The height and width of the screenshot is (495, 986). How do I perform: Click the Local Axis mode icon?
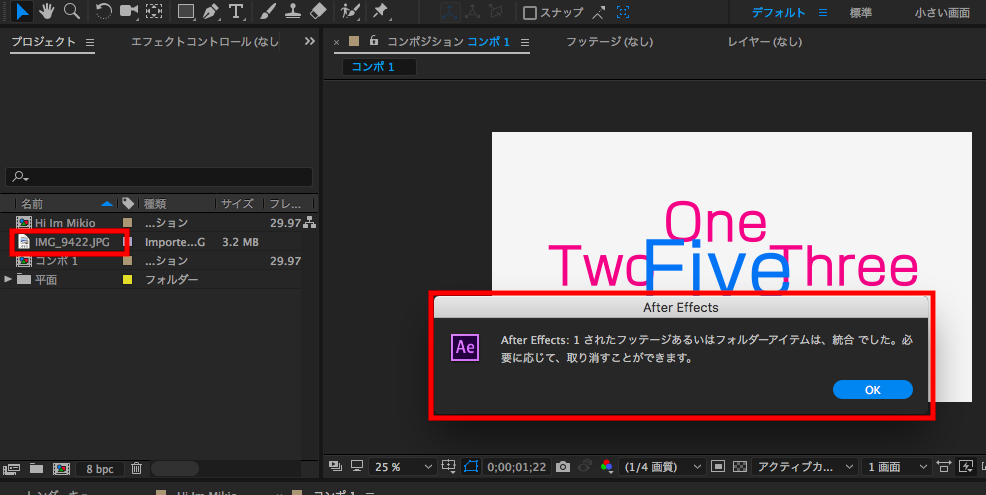pos(449,12)
